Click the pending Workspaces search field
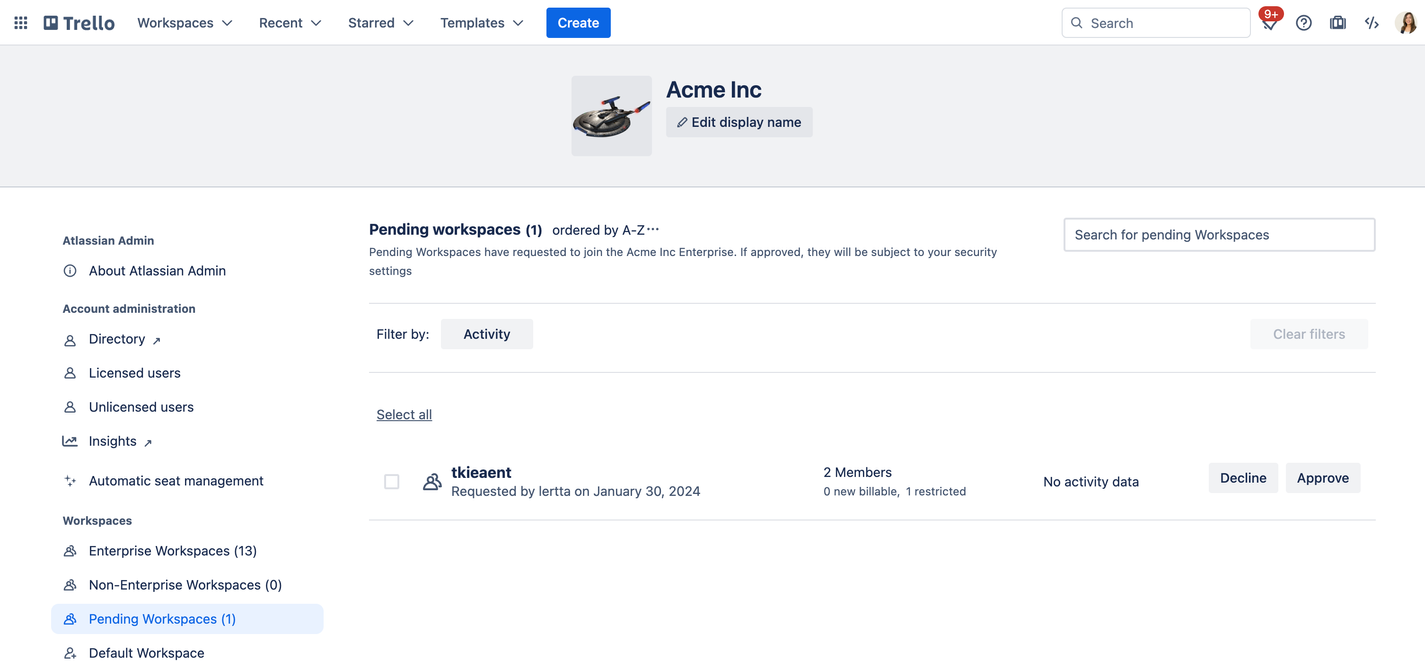This screenshot has width=1425, height=671. pos(1219,234)
